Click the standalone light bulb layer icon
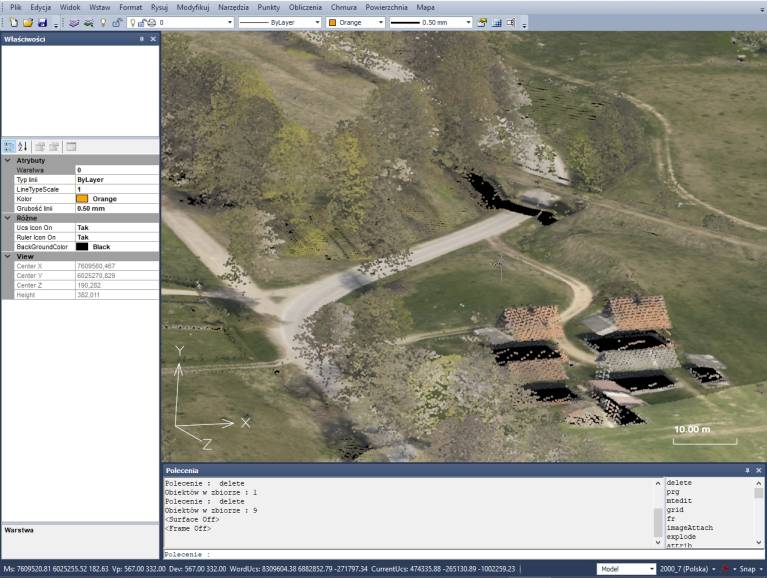The image size is (767, 578). [103, 22]
